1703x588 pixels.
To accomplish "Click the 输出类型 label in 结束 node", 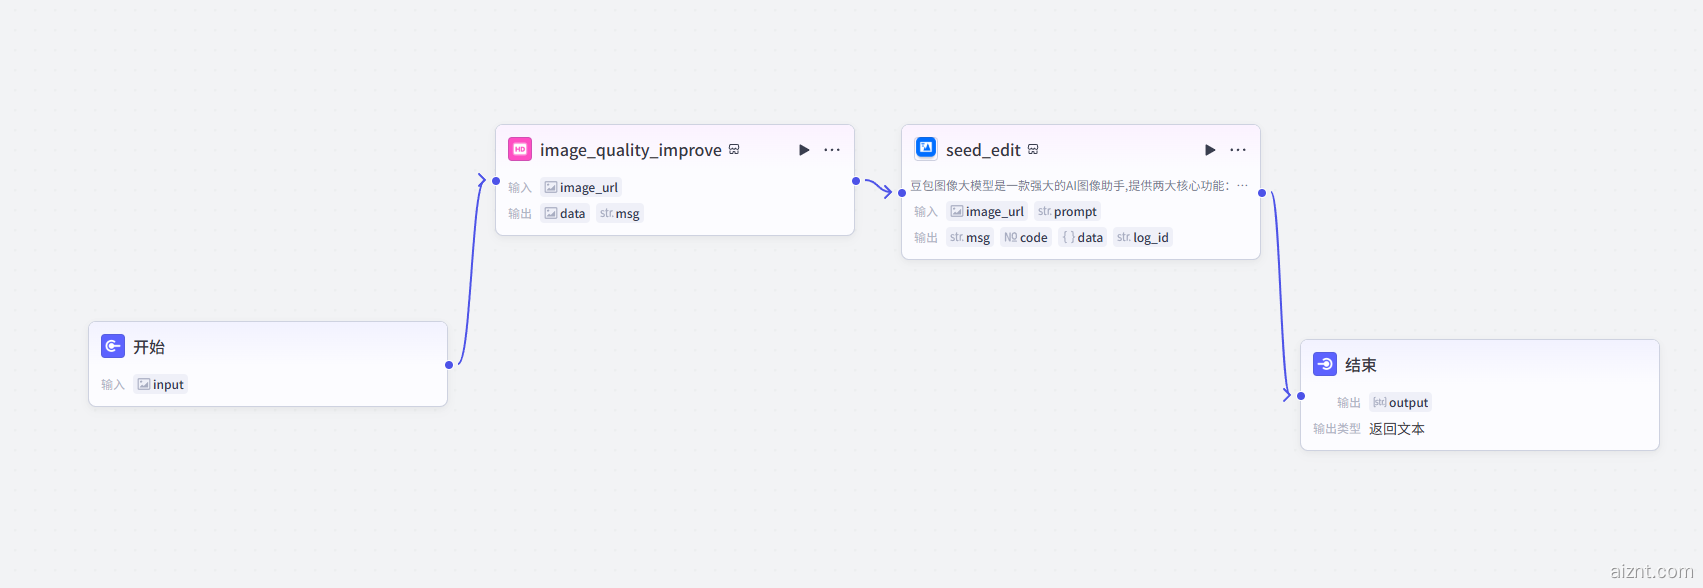I will coord(1337,428).
